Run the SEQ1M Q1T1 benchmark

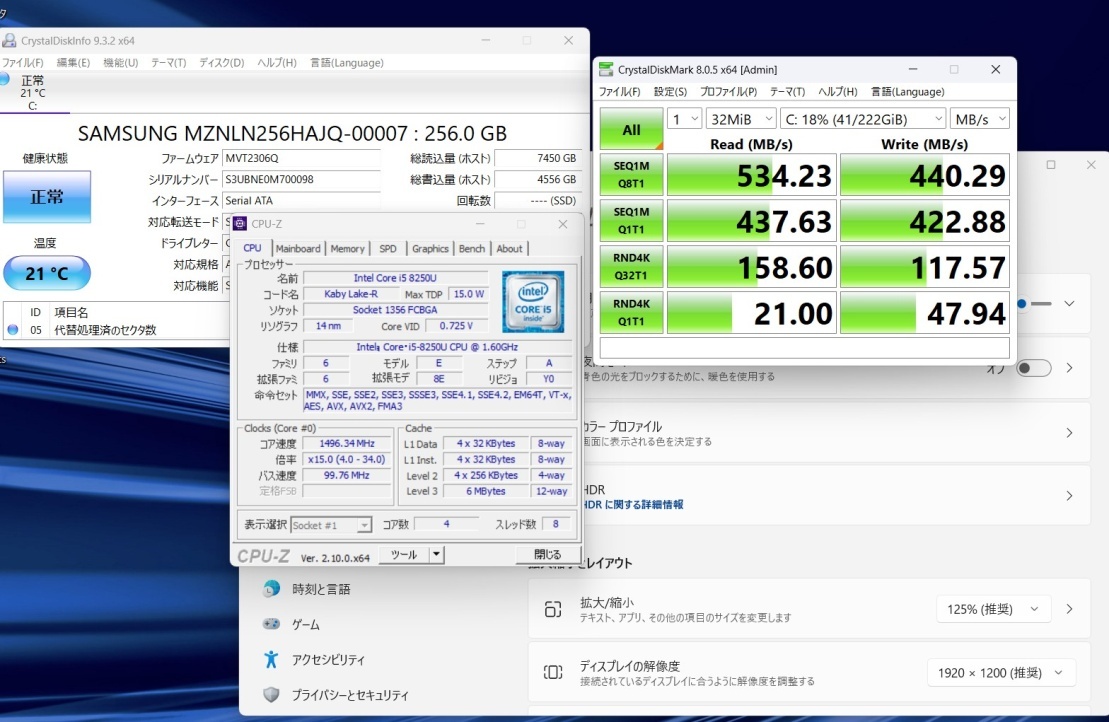click(x=631, y=221)
